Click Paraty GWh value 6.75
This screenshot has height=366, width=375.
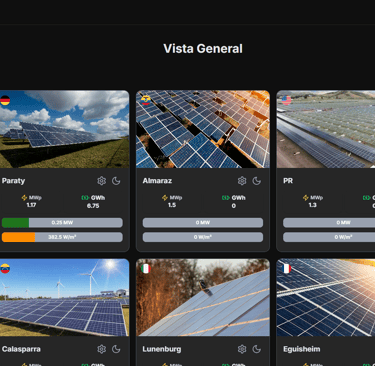coord(93,206)
